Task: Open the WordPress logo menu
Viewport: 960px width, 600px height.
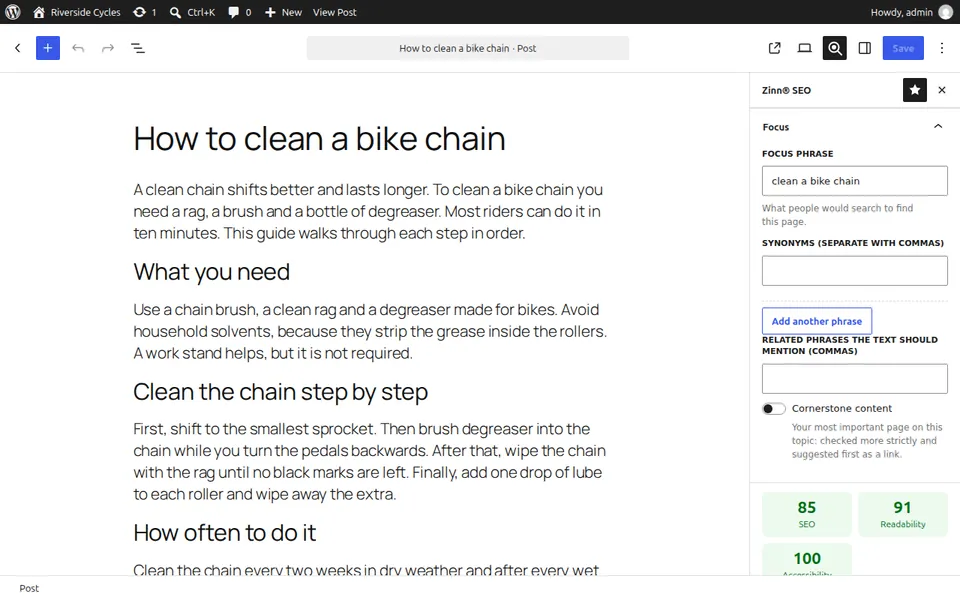Action: 13,12
